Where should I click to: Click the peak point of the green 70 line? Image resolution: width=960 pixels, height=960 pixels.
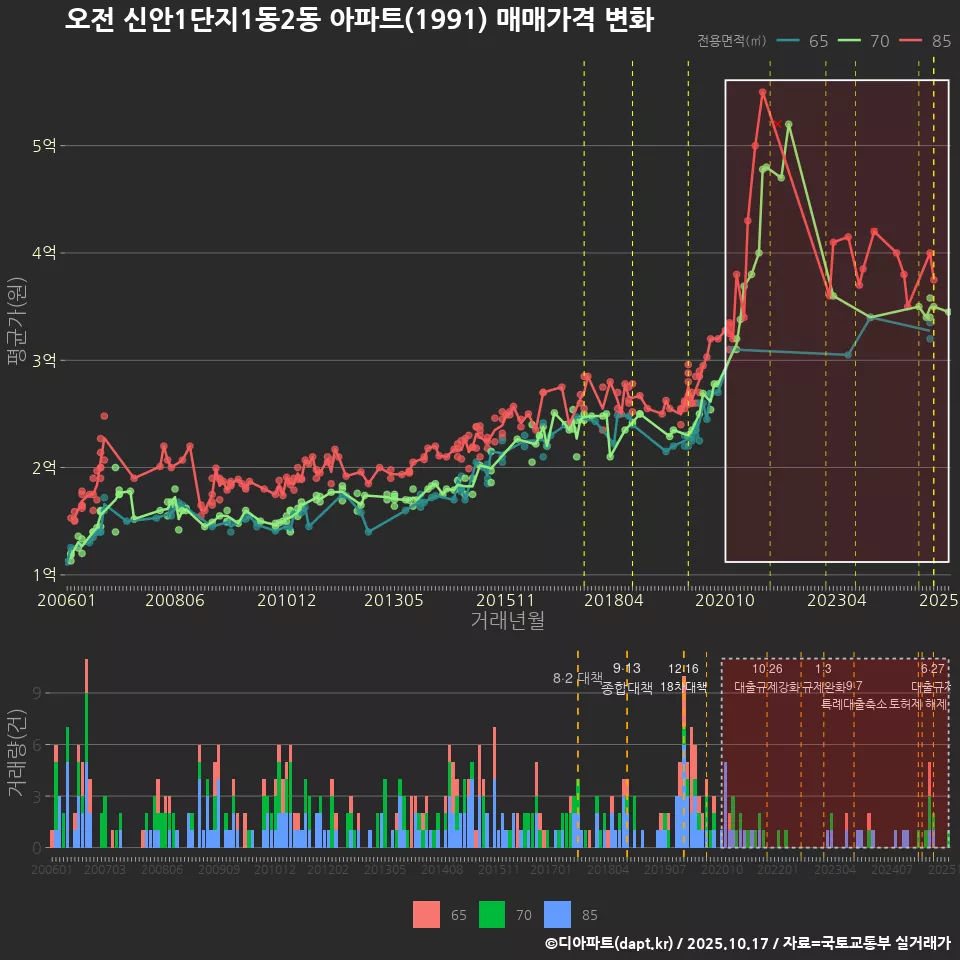click(789, 124)
